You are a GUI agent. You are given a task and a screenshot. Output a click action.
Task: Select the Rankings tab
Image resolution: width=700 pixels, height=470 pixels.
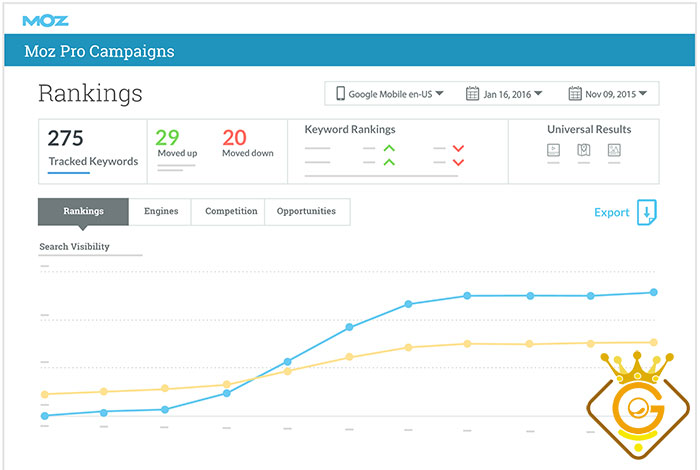coord(83,211)
